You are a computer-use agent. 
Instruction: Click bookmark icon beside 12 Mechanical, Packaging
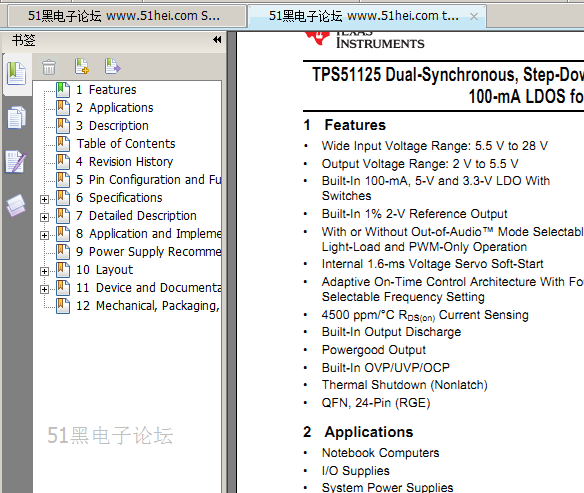[63, 306]
